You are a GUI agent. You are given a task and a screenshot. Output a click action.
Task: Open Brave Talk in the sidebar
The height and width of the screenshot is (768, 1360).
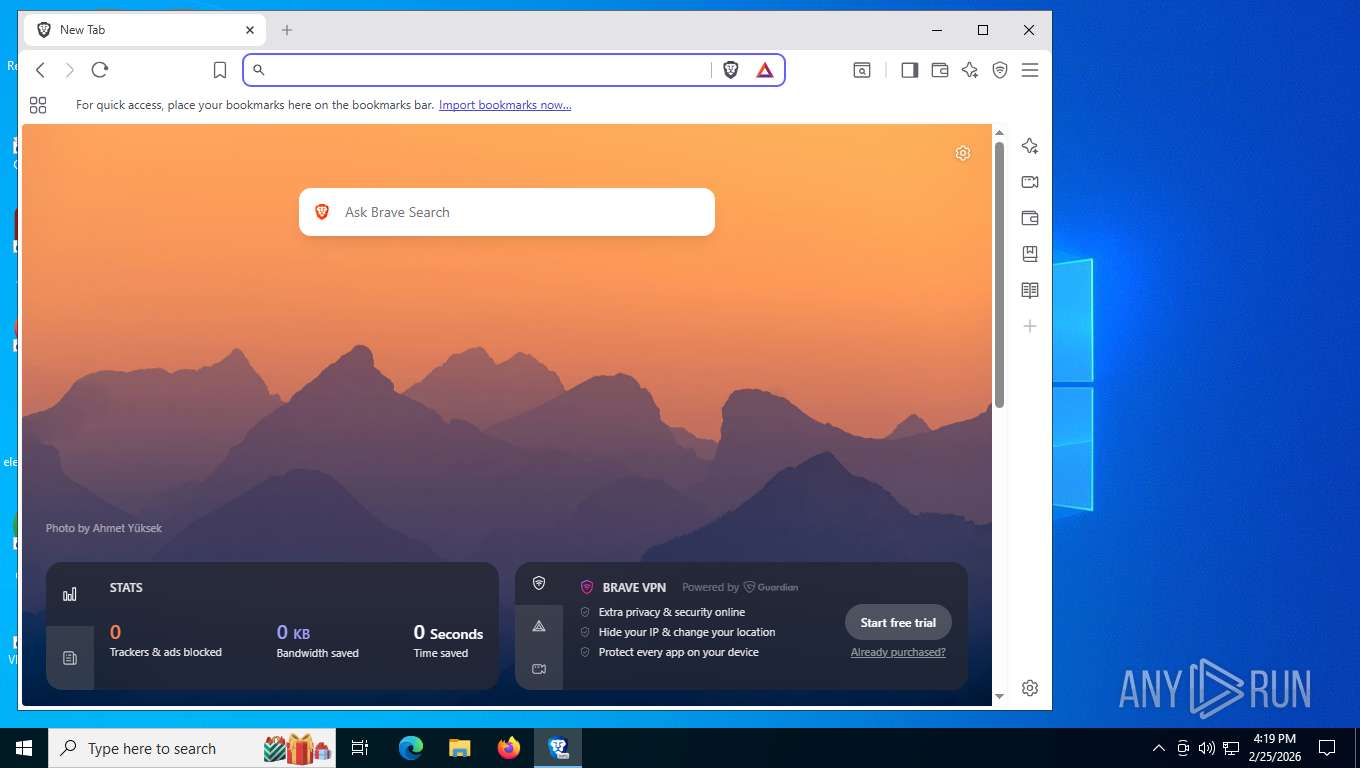pyautogui.click(x=1030, y=182)
